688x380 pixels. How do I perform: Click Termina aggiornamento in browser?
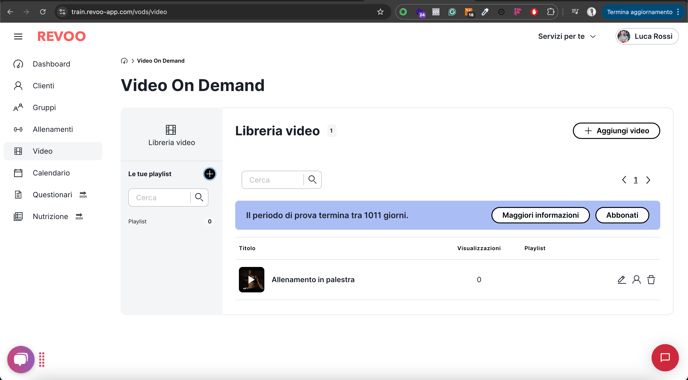[643, 12]
